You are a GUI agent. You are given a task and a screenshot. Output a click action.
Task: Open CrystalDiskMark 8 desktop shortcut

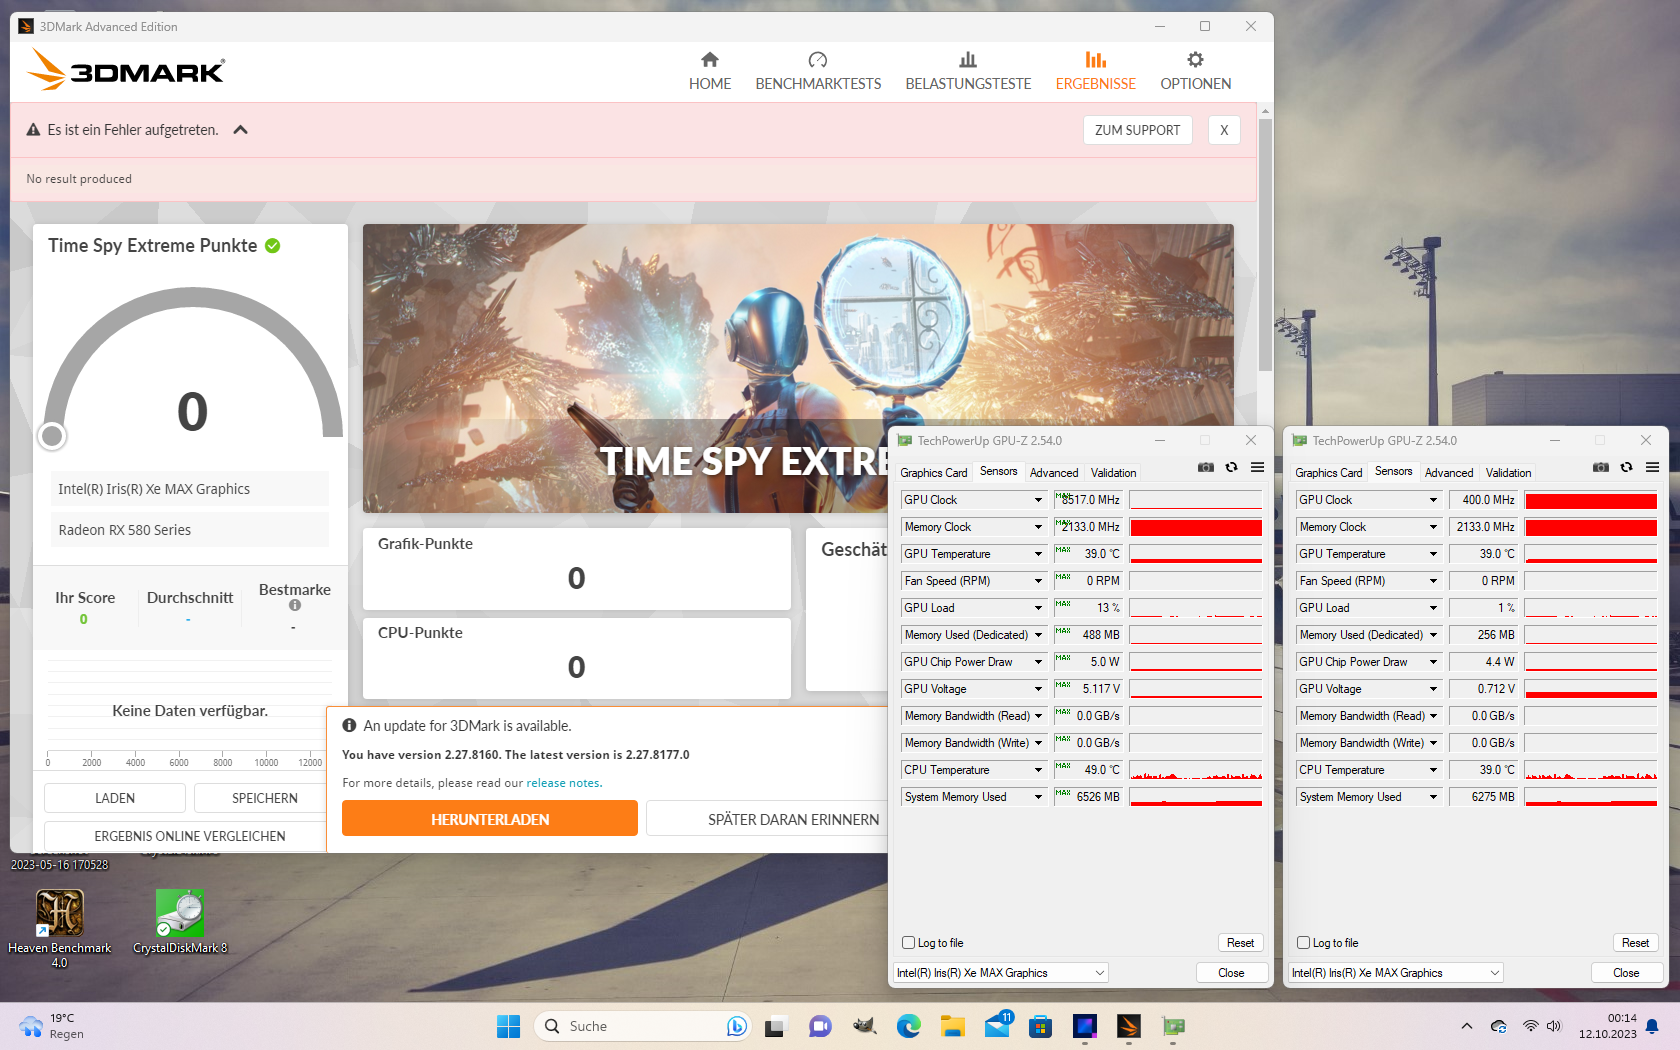[180, 922]
